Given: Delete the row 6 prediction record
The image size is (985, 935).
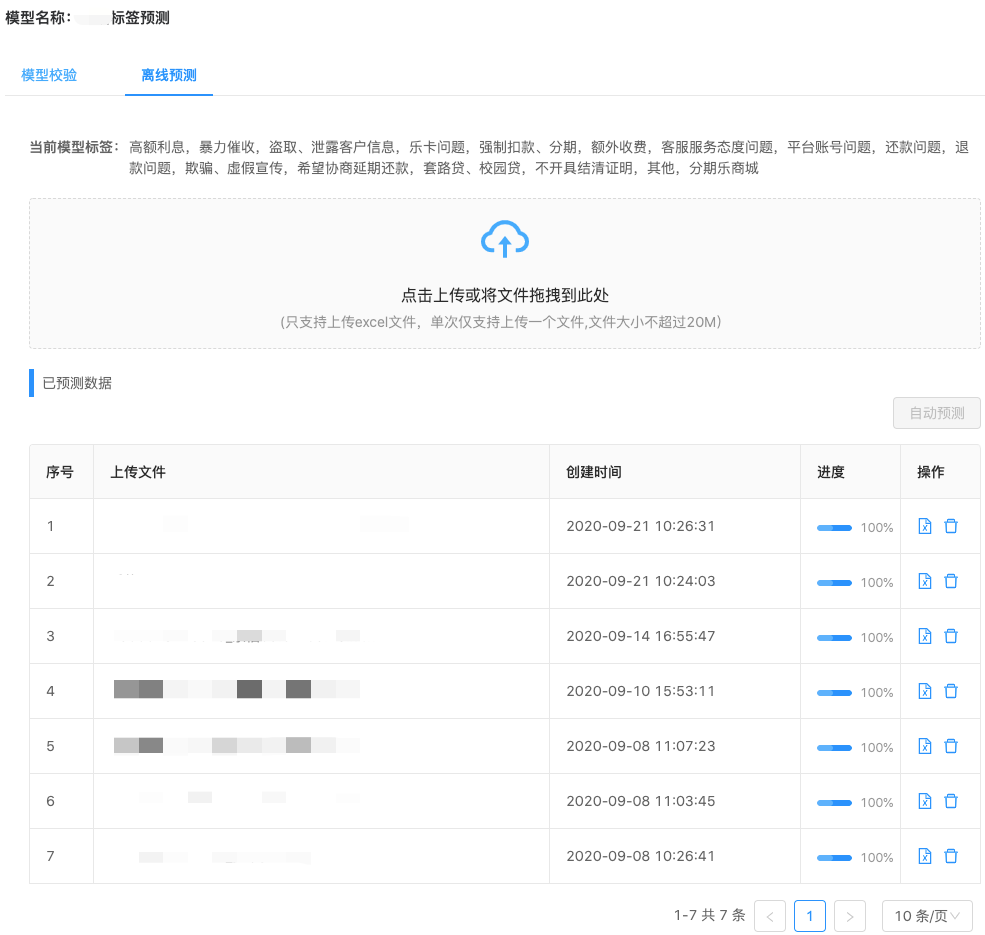Looking at the screenshot, I should 951,801.
